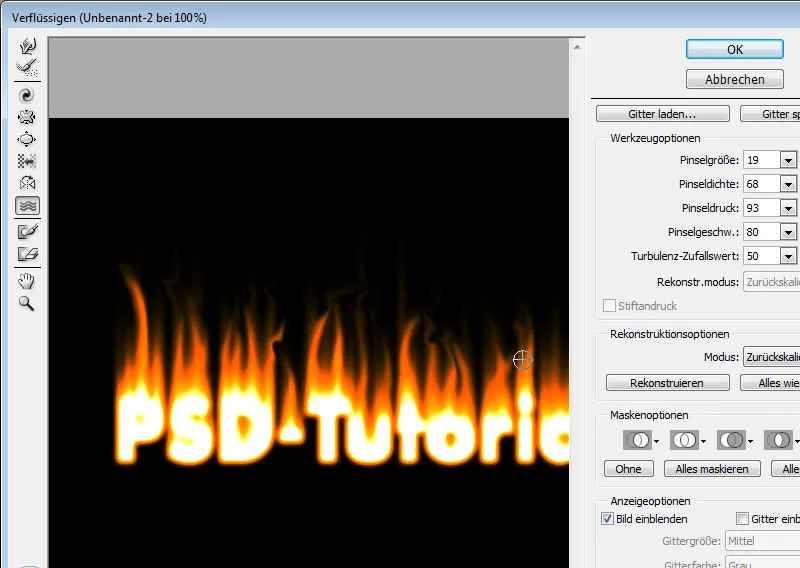Image resolution: width=800 pixels, height=568 pixels.
Task: Select the Mirror tool
Action: 27,183
